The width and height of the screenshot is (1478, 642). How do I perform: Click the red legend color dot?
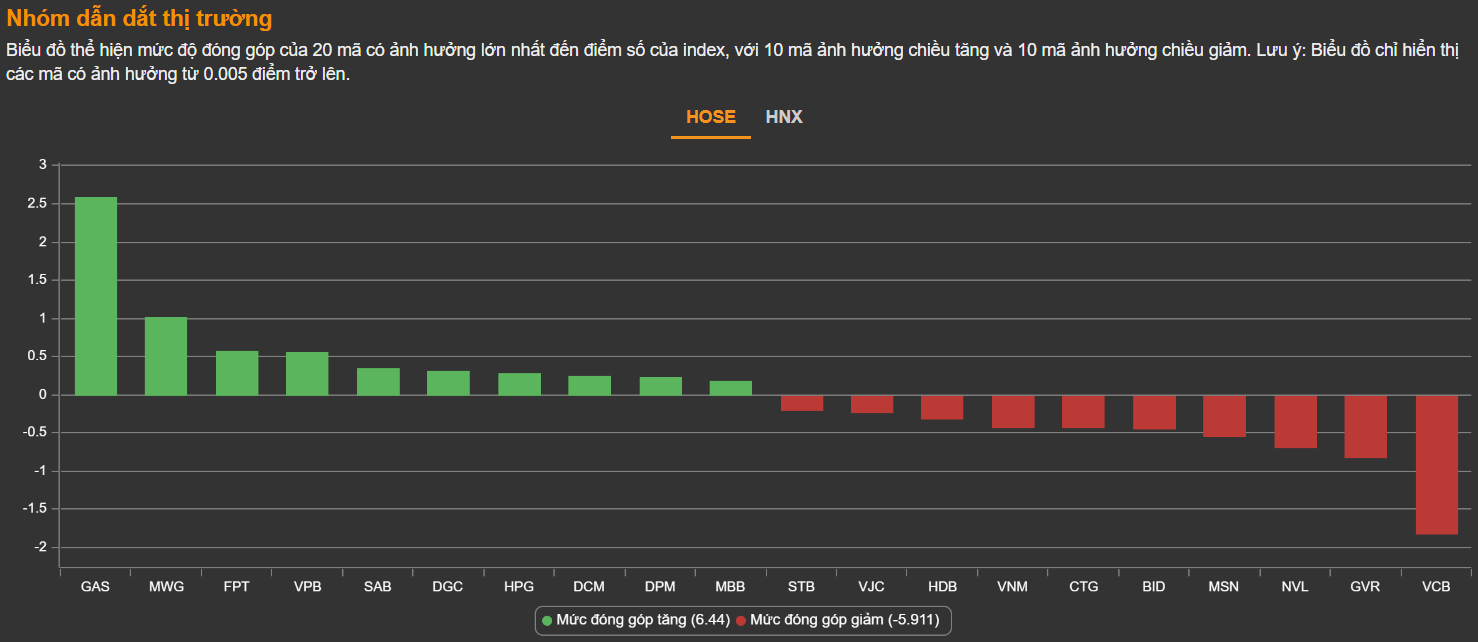pyautogui.click(x=741, y=621)
